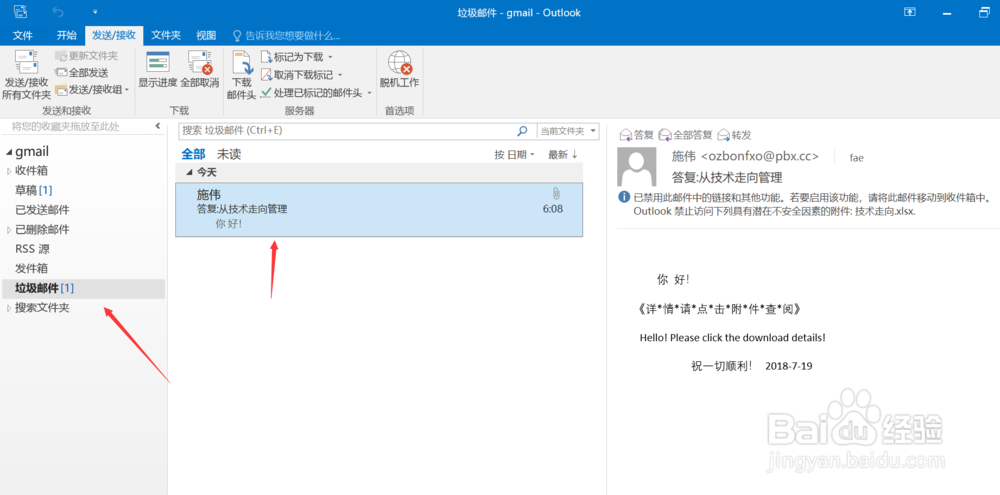Open the 已发送邮件 folder
1000x495 pixels.
click(x=42, y=210)
